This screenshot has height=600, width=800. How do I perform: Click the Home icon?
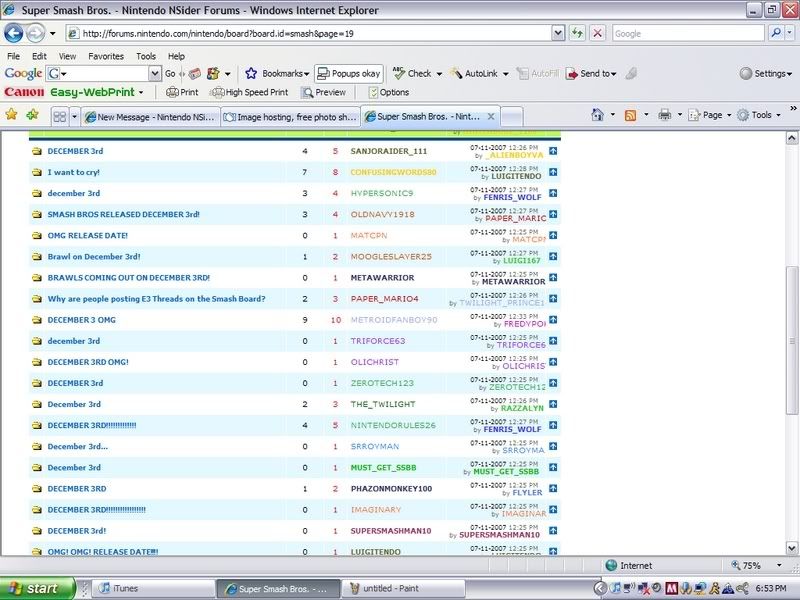[x=597, y=115]
